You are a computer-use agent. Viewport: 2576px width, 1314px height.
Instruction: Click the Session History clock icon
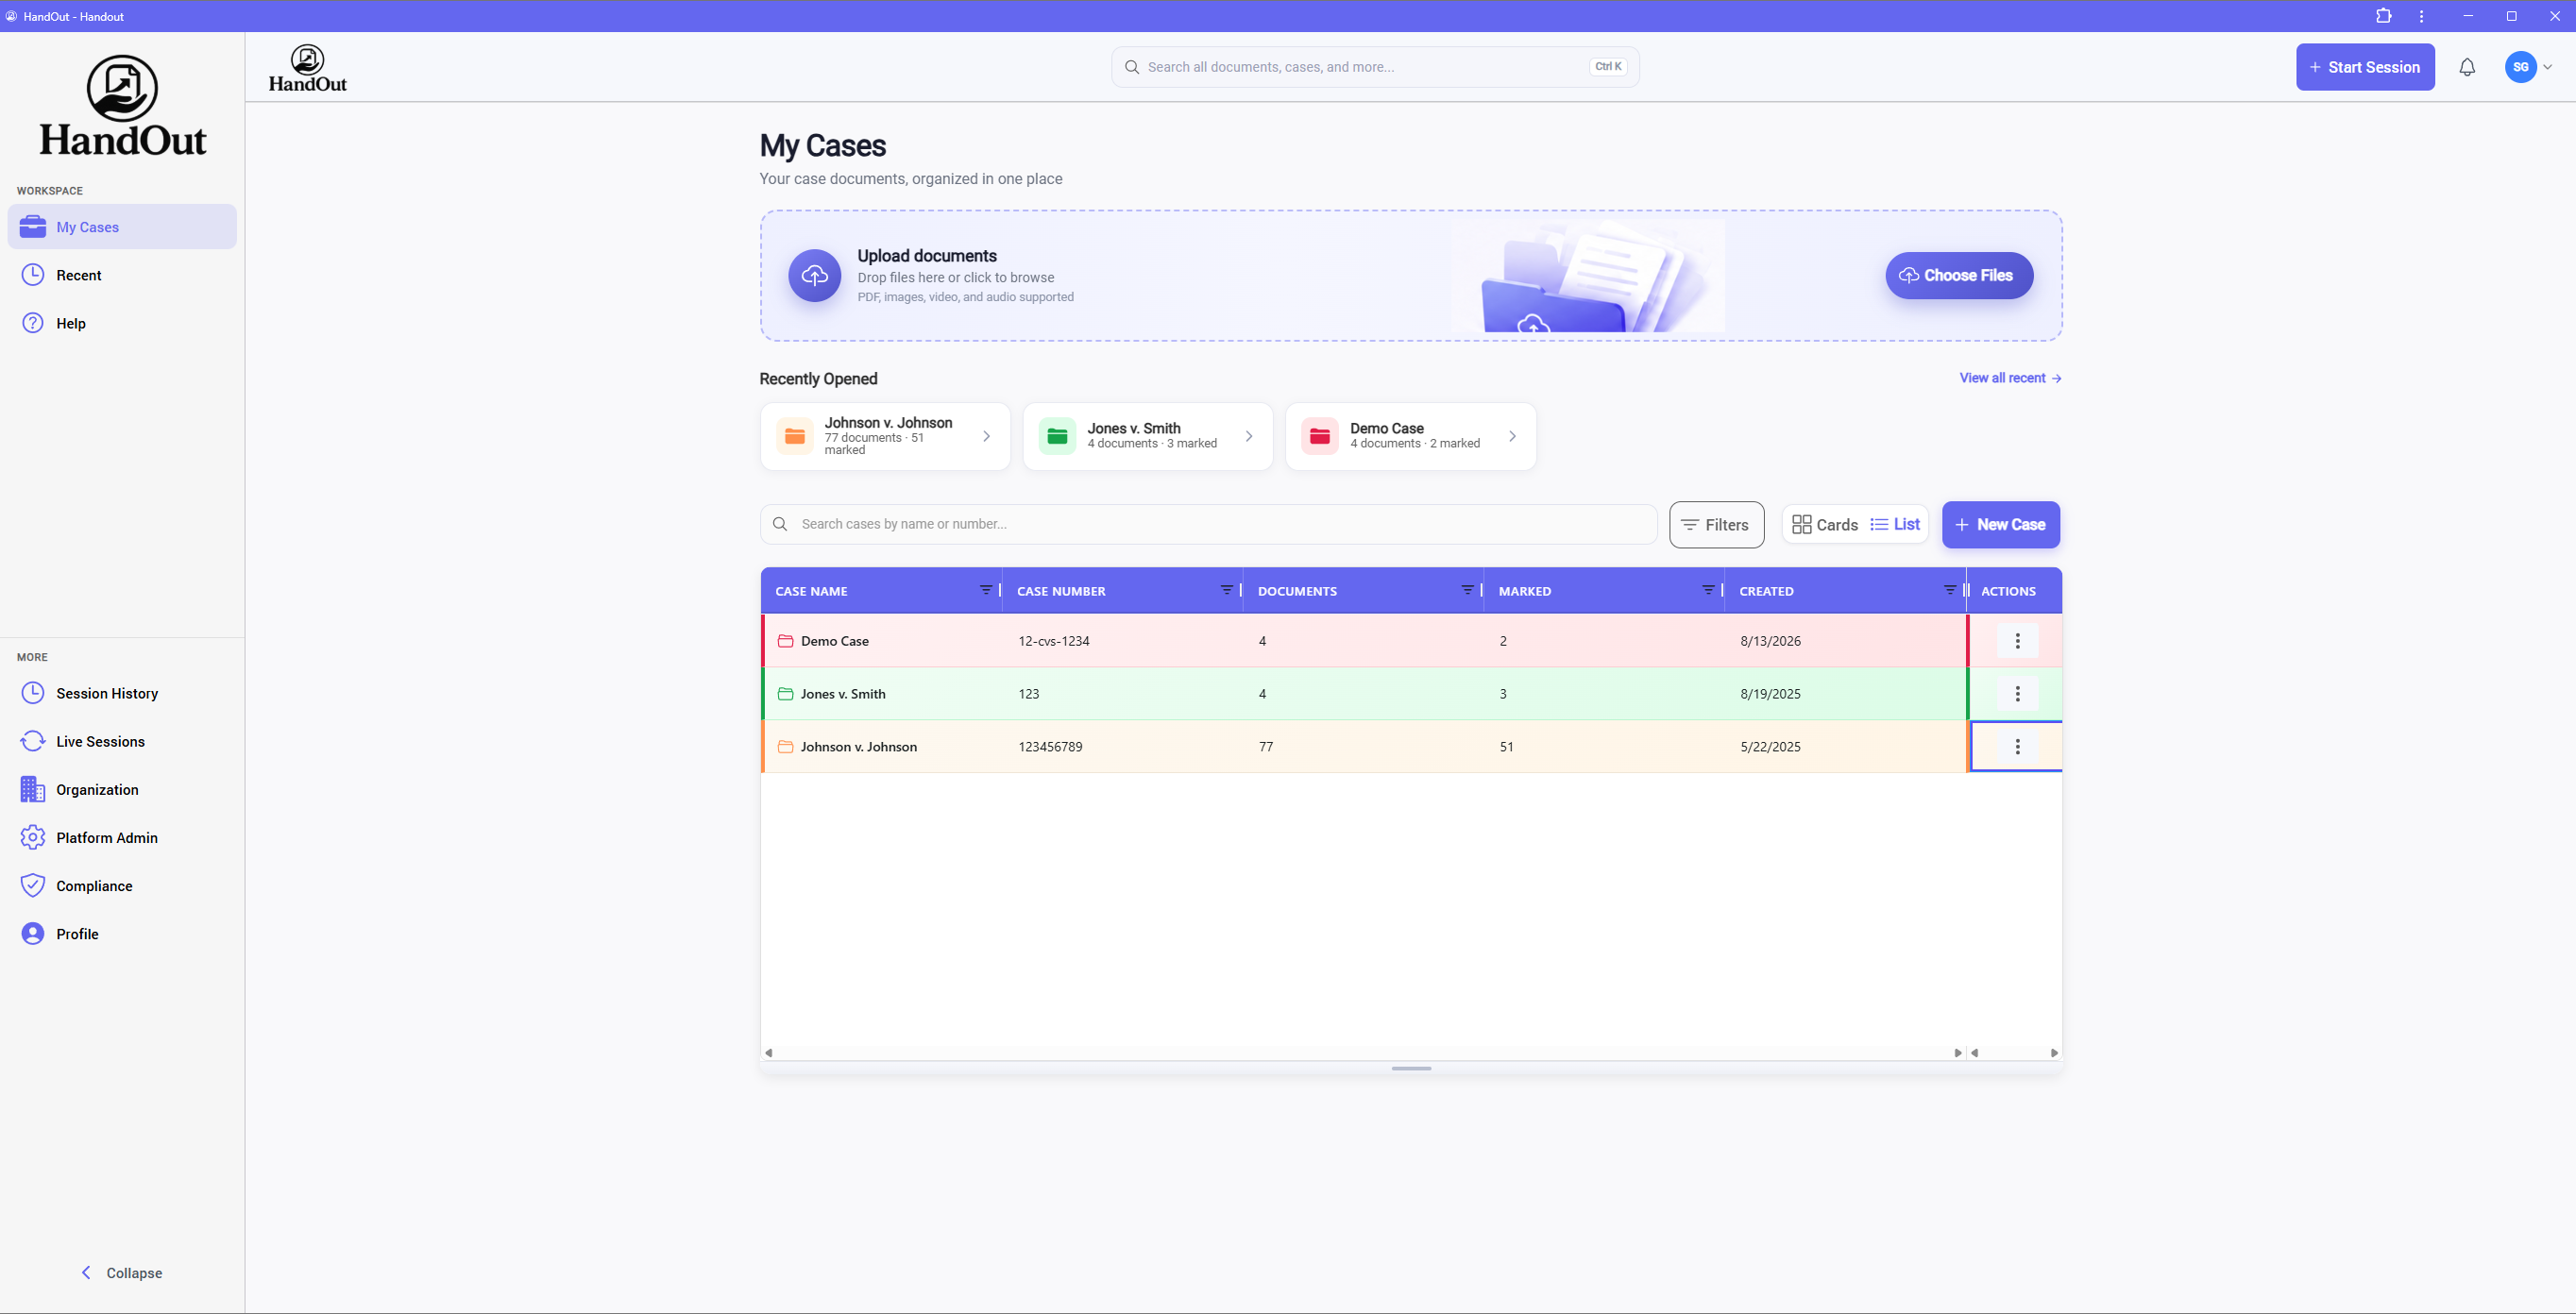[x=33, y=693]
